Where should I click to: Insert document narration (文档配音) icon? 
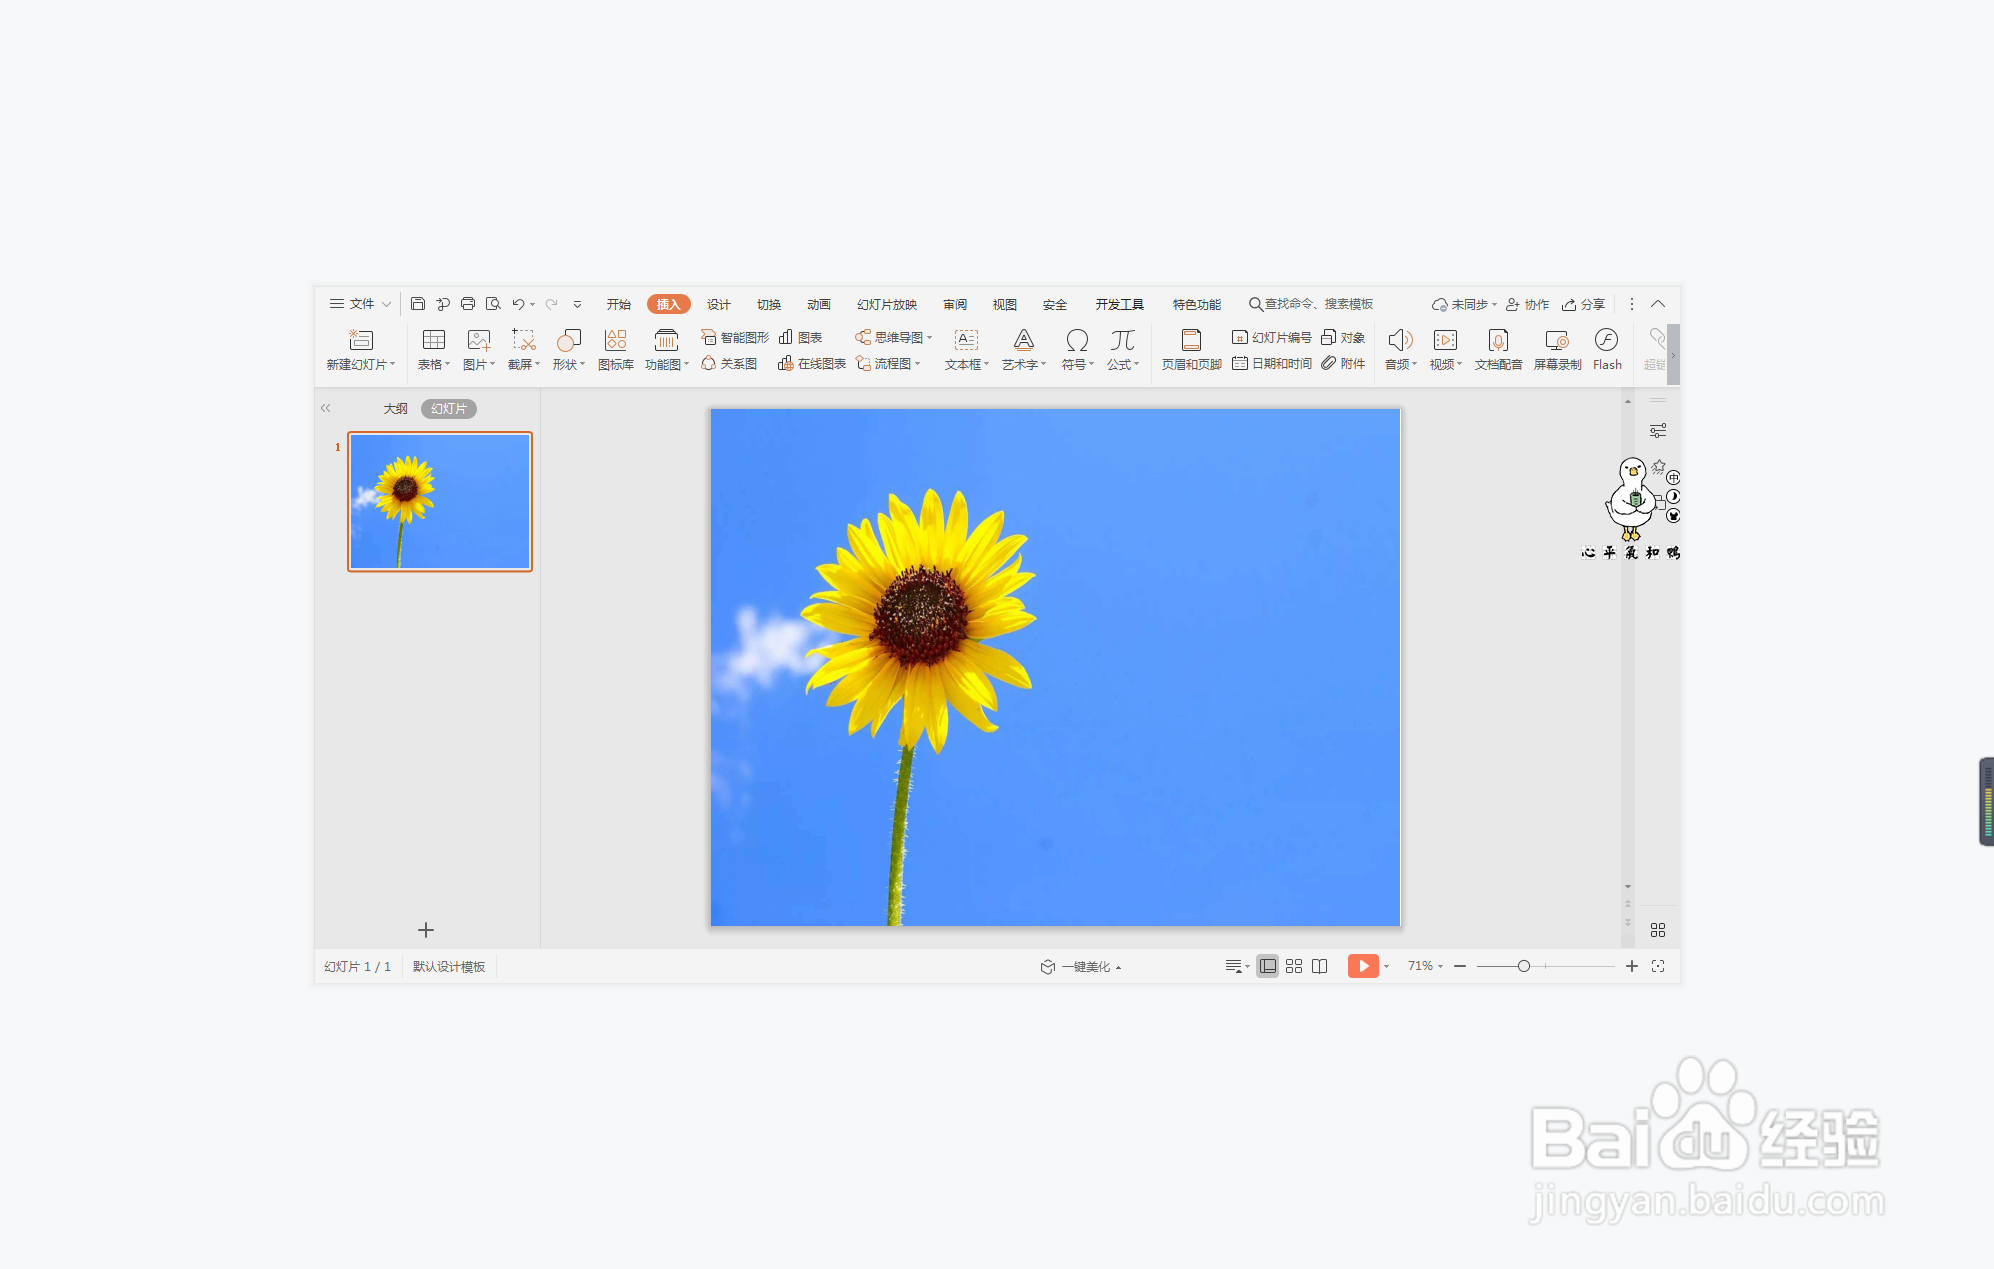[1497, 341]
